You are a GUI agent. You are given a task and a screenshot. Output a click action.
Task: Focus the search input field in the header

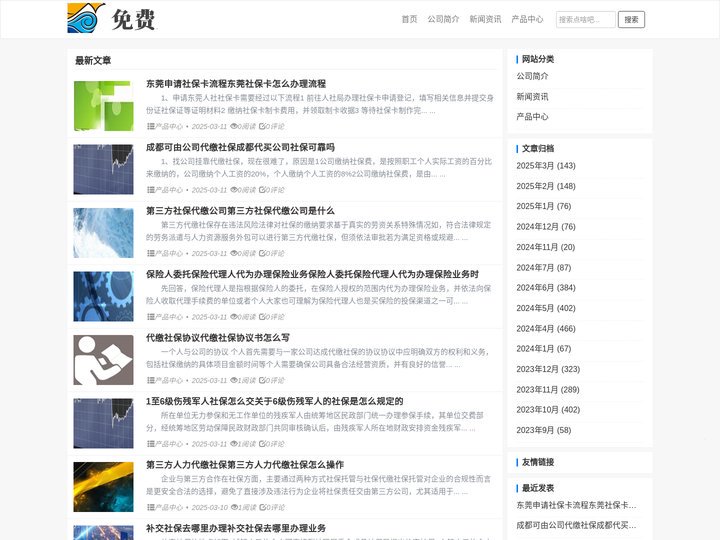point(585,19)
